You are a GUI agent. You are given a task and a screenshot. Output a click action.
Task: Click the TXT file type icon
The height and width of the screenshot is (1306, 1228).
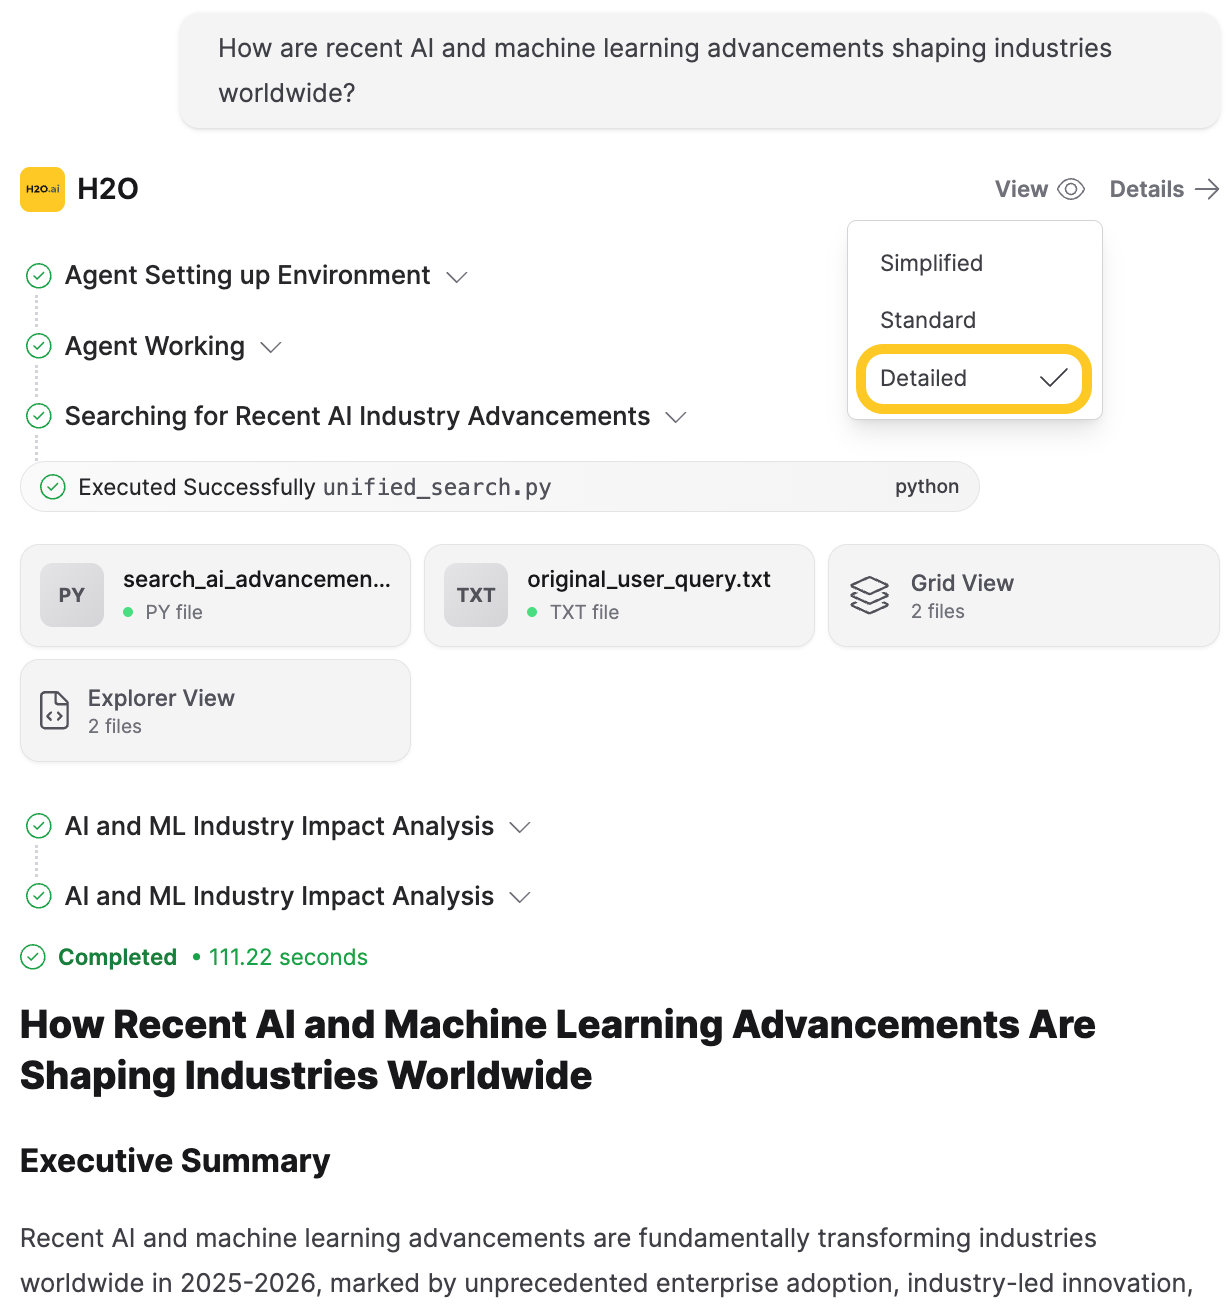click(x=476, y=595)
